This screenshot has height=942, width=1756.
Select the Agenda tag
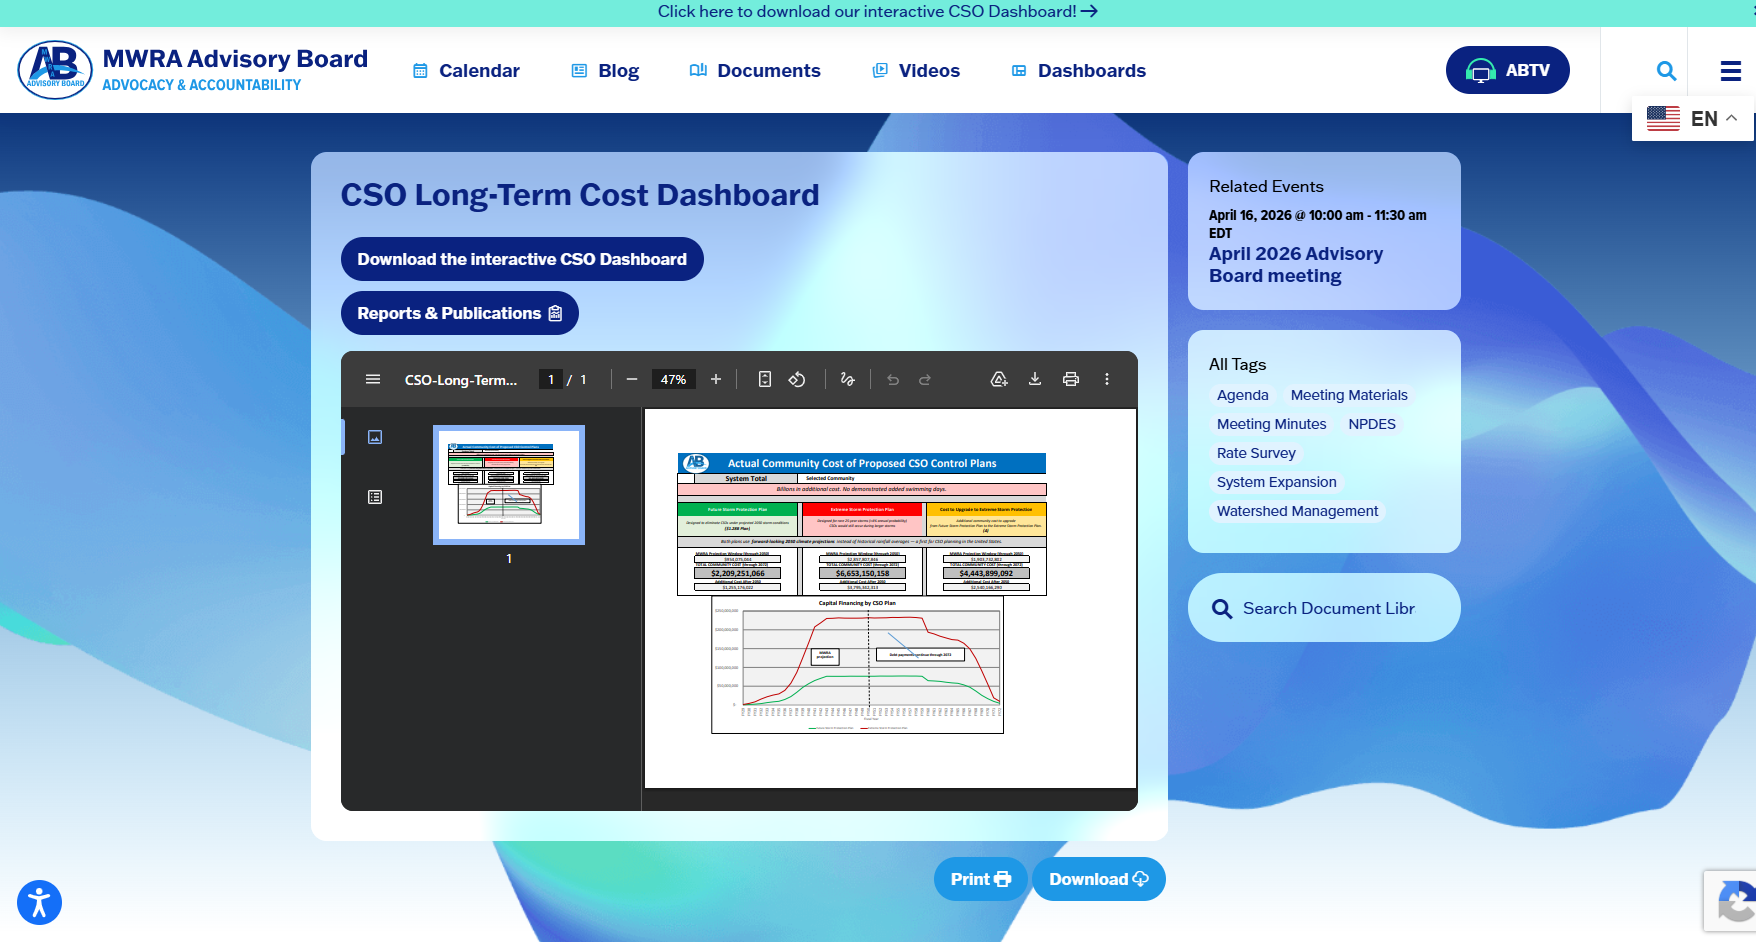click(1243, 395)
